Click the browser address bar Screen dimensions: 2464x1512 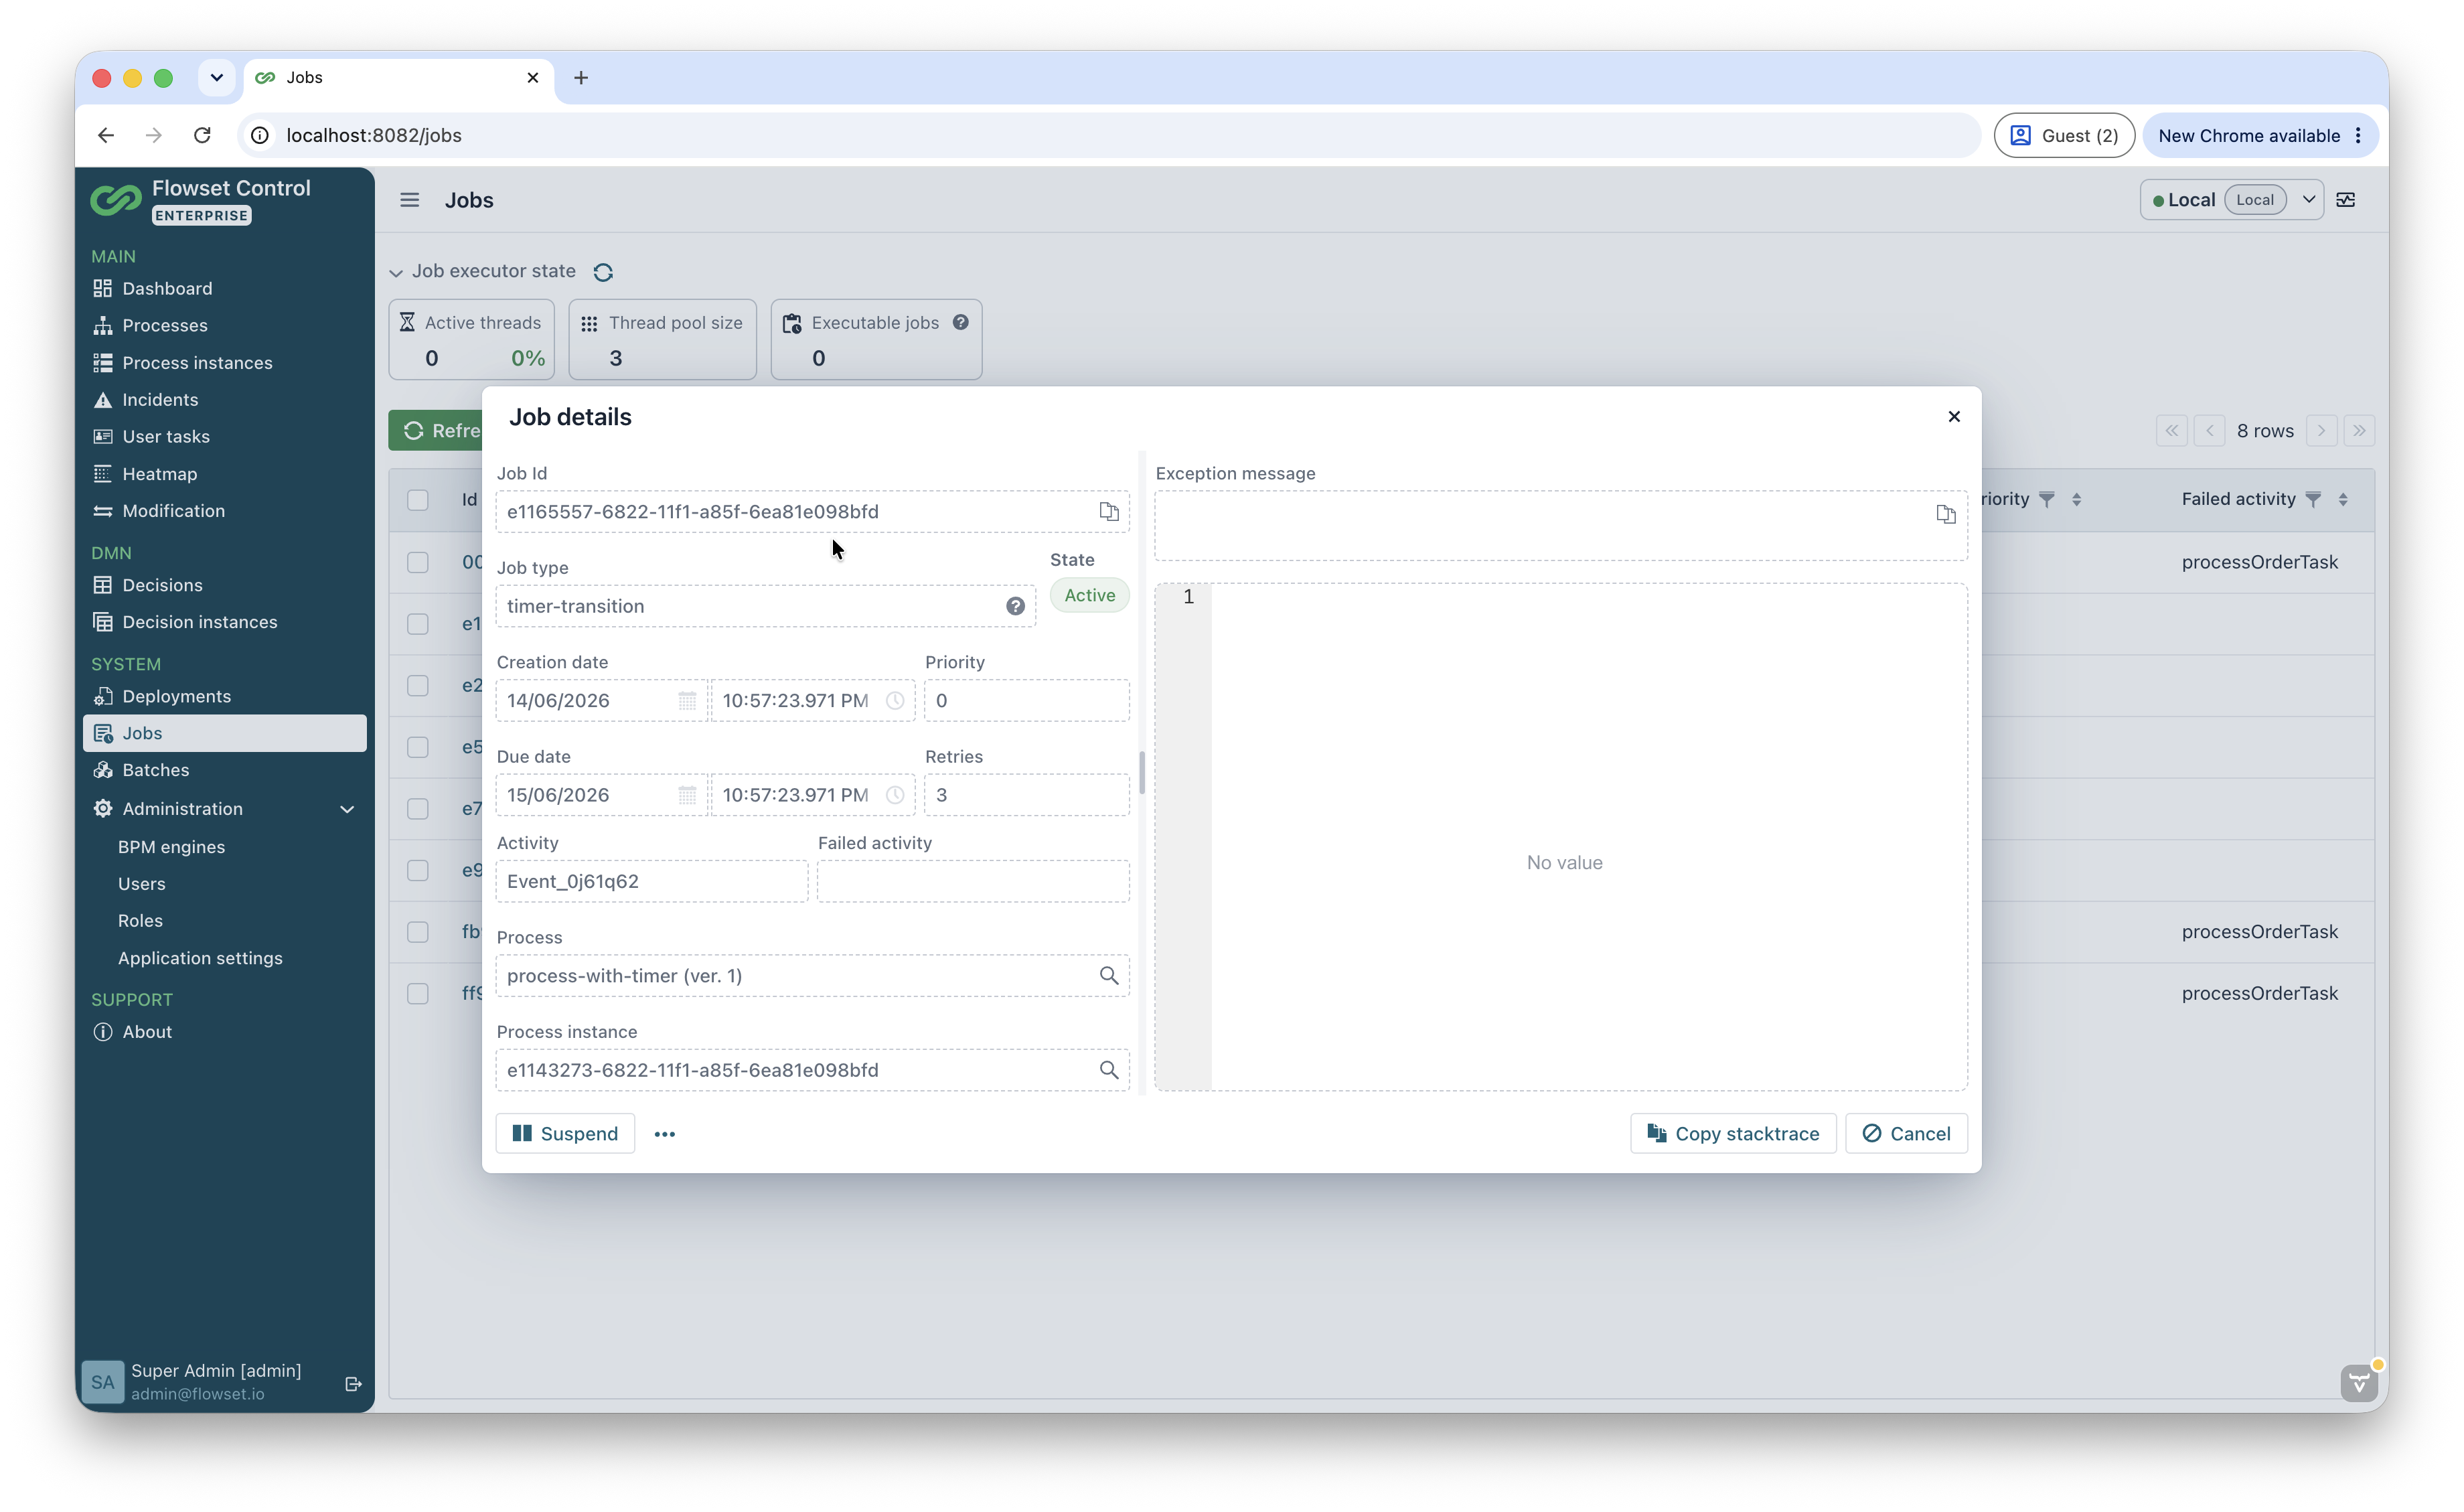click(1110, 135)
